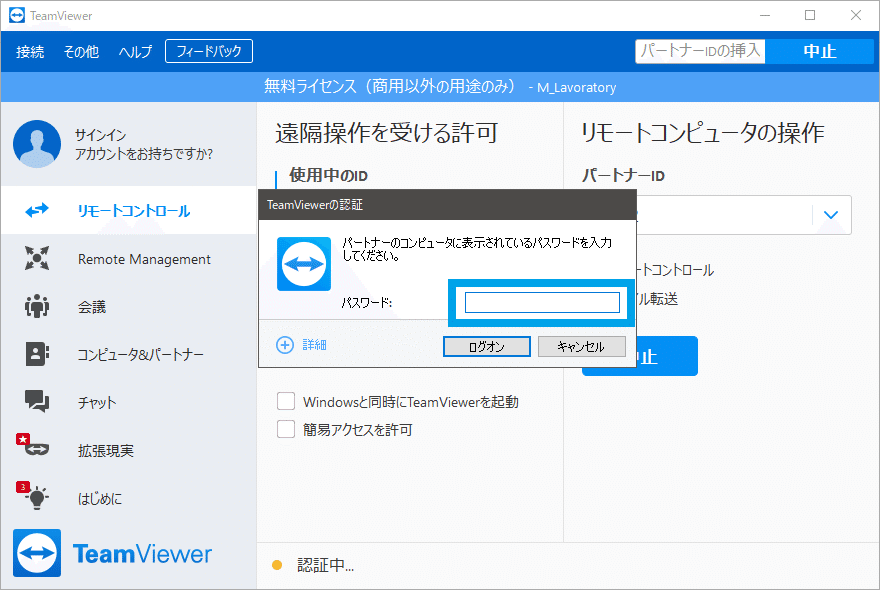Screen dimensions: 880x590
Task: Click the ログオン button
Action: pos(487,347)
